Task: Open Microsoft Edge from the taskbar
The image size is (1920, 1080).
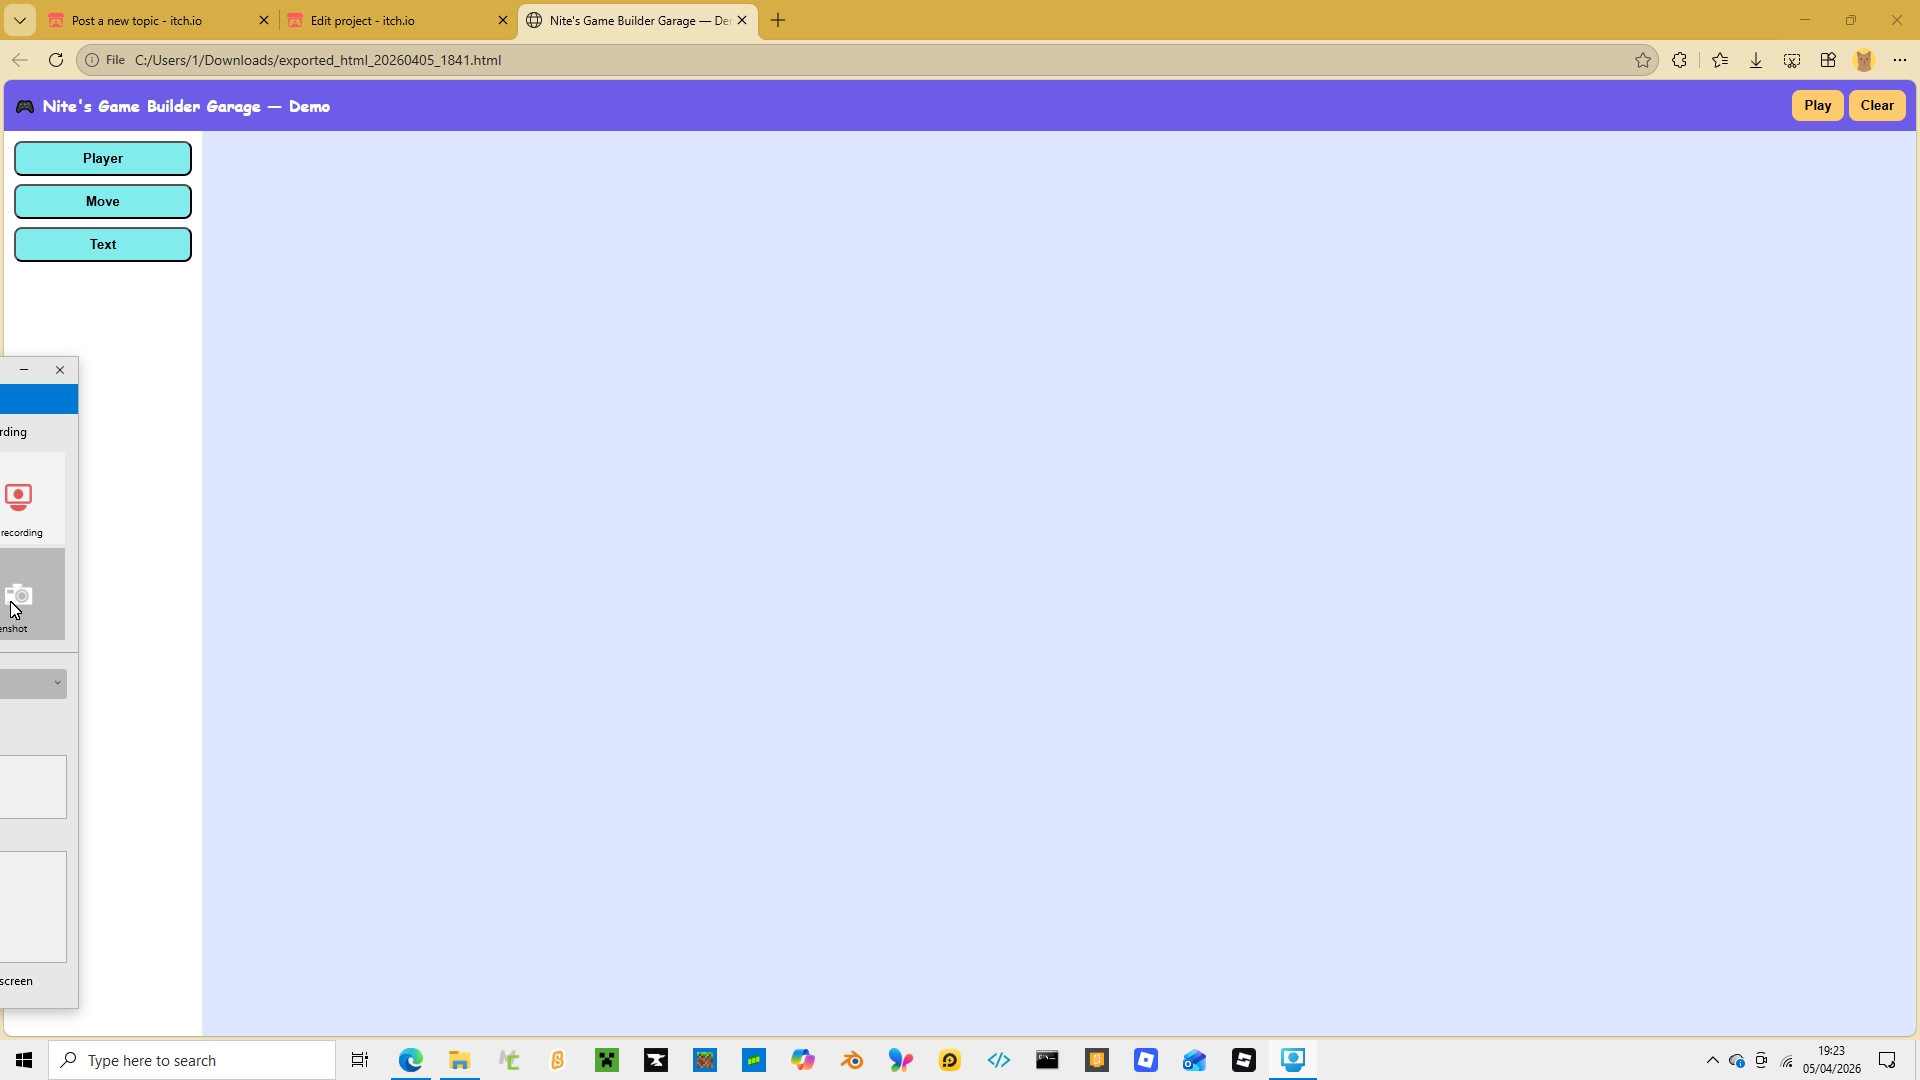Action: click(411, 1060)
